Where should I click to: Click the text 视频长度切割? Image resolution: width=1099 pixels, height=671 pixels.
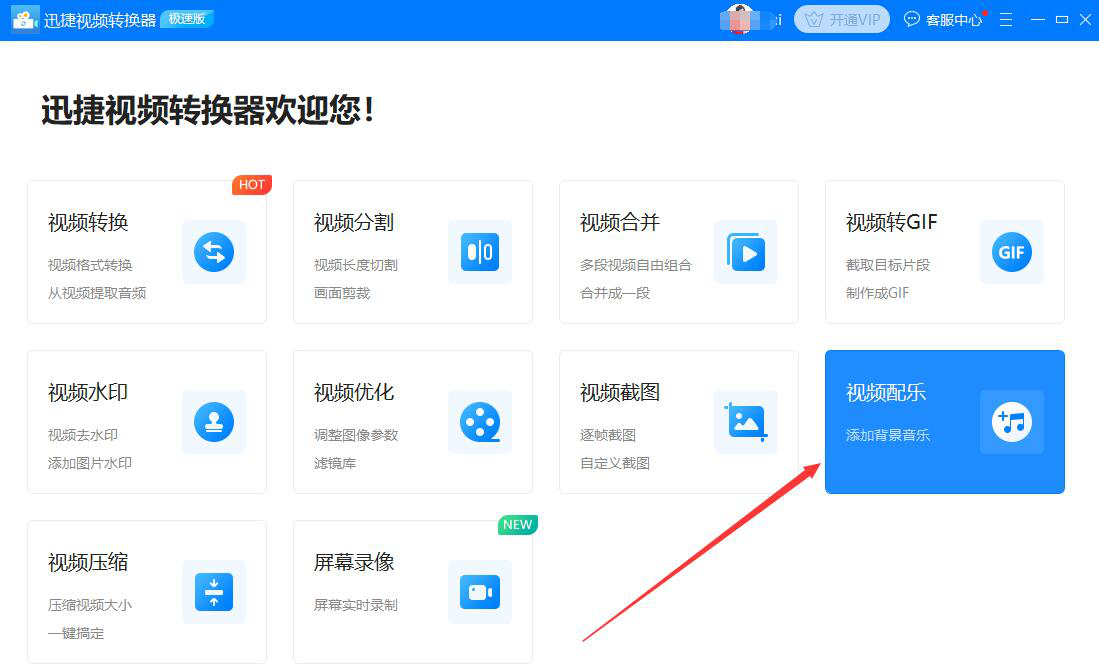pyautogui.click(x=355, y=265)
